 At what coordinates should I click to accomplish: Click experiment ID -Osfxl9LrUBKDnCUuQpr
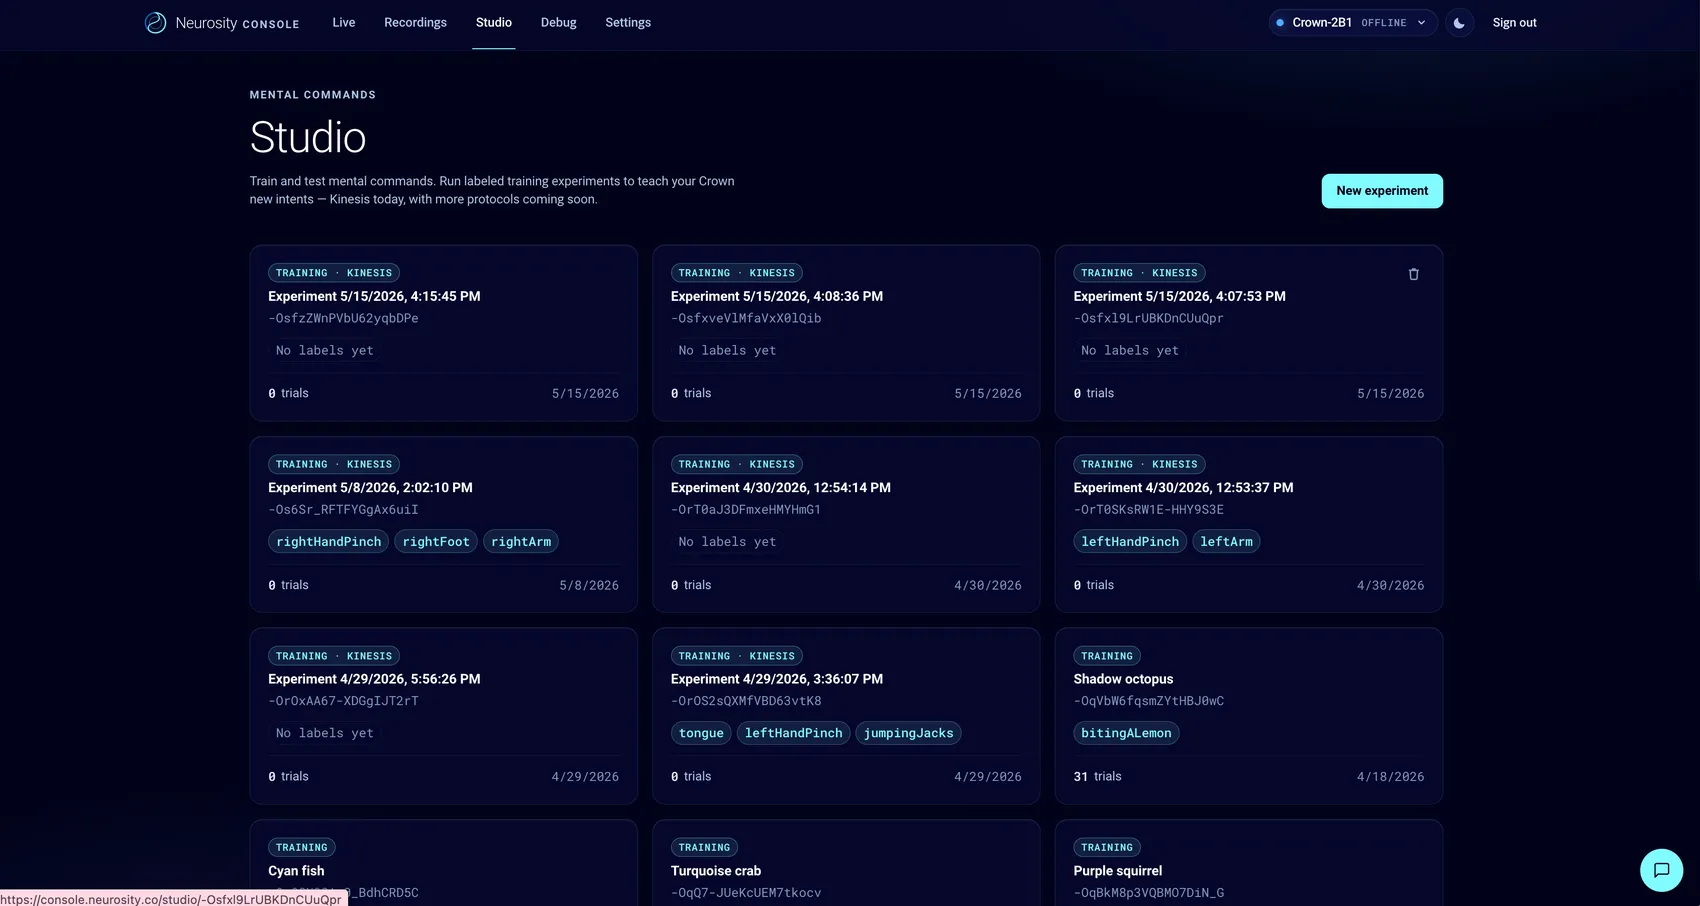point(1148,319)
